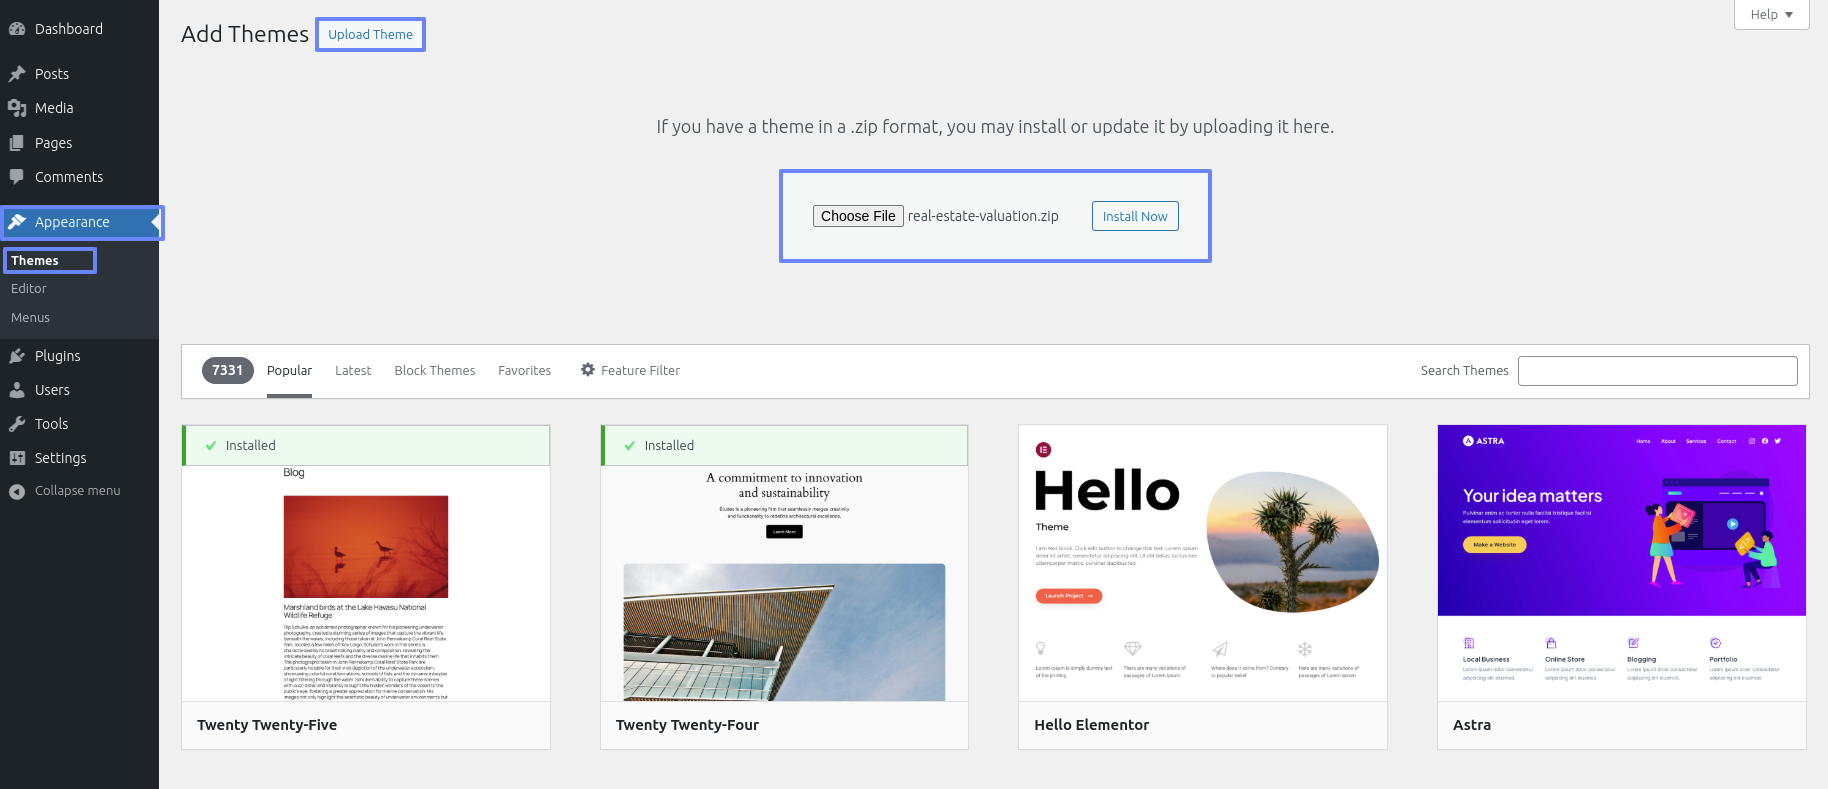Click the Twenty Twenty-Four theme name

[x=688, y=725]
